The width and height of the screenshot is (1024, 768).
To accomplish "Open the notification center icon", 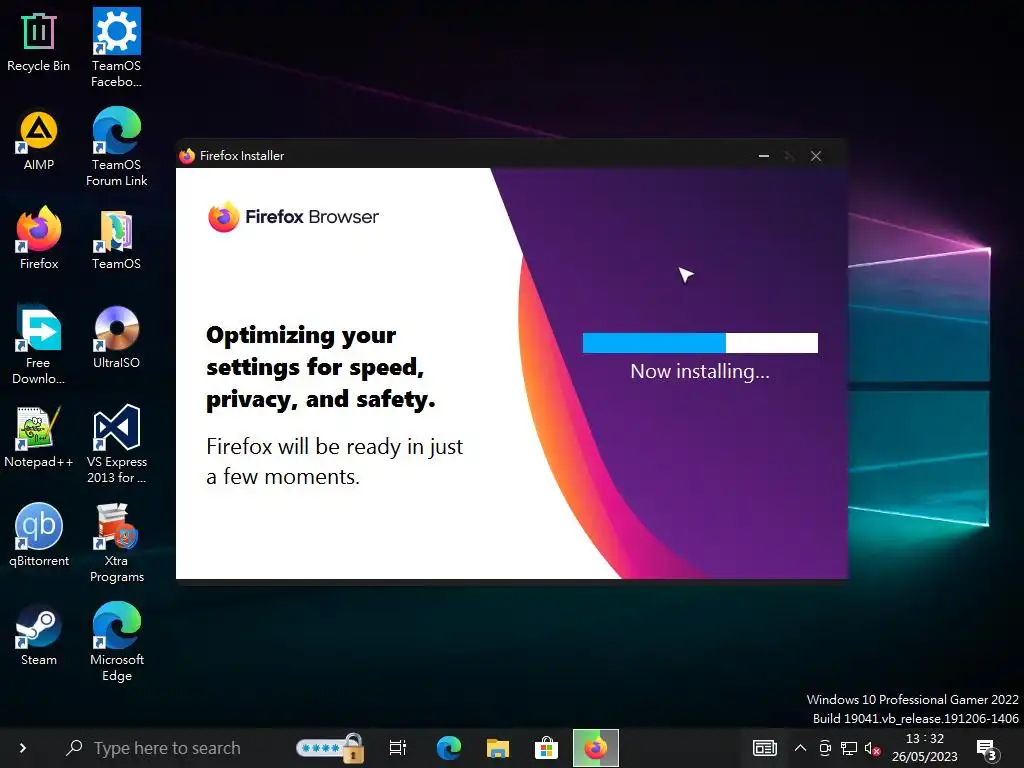I will click(987, 749).
